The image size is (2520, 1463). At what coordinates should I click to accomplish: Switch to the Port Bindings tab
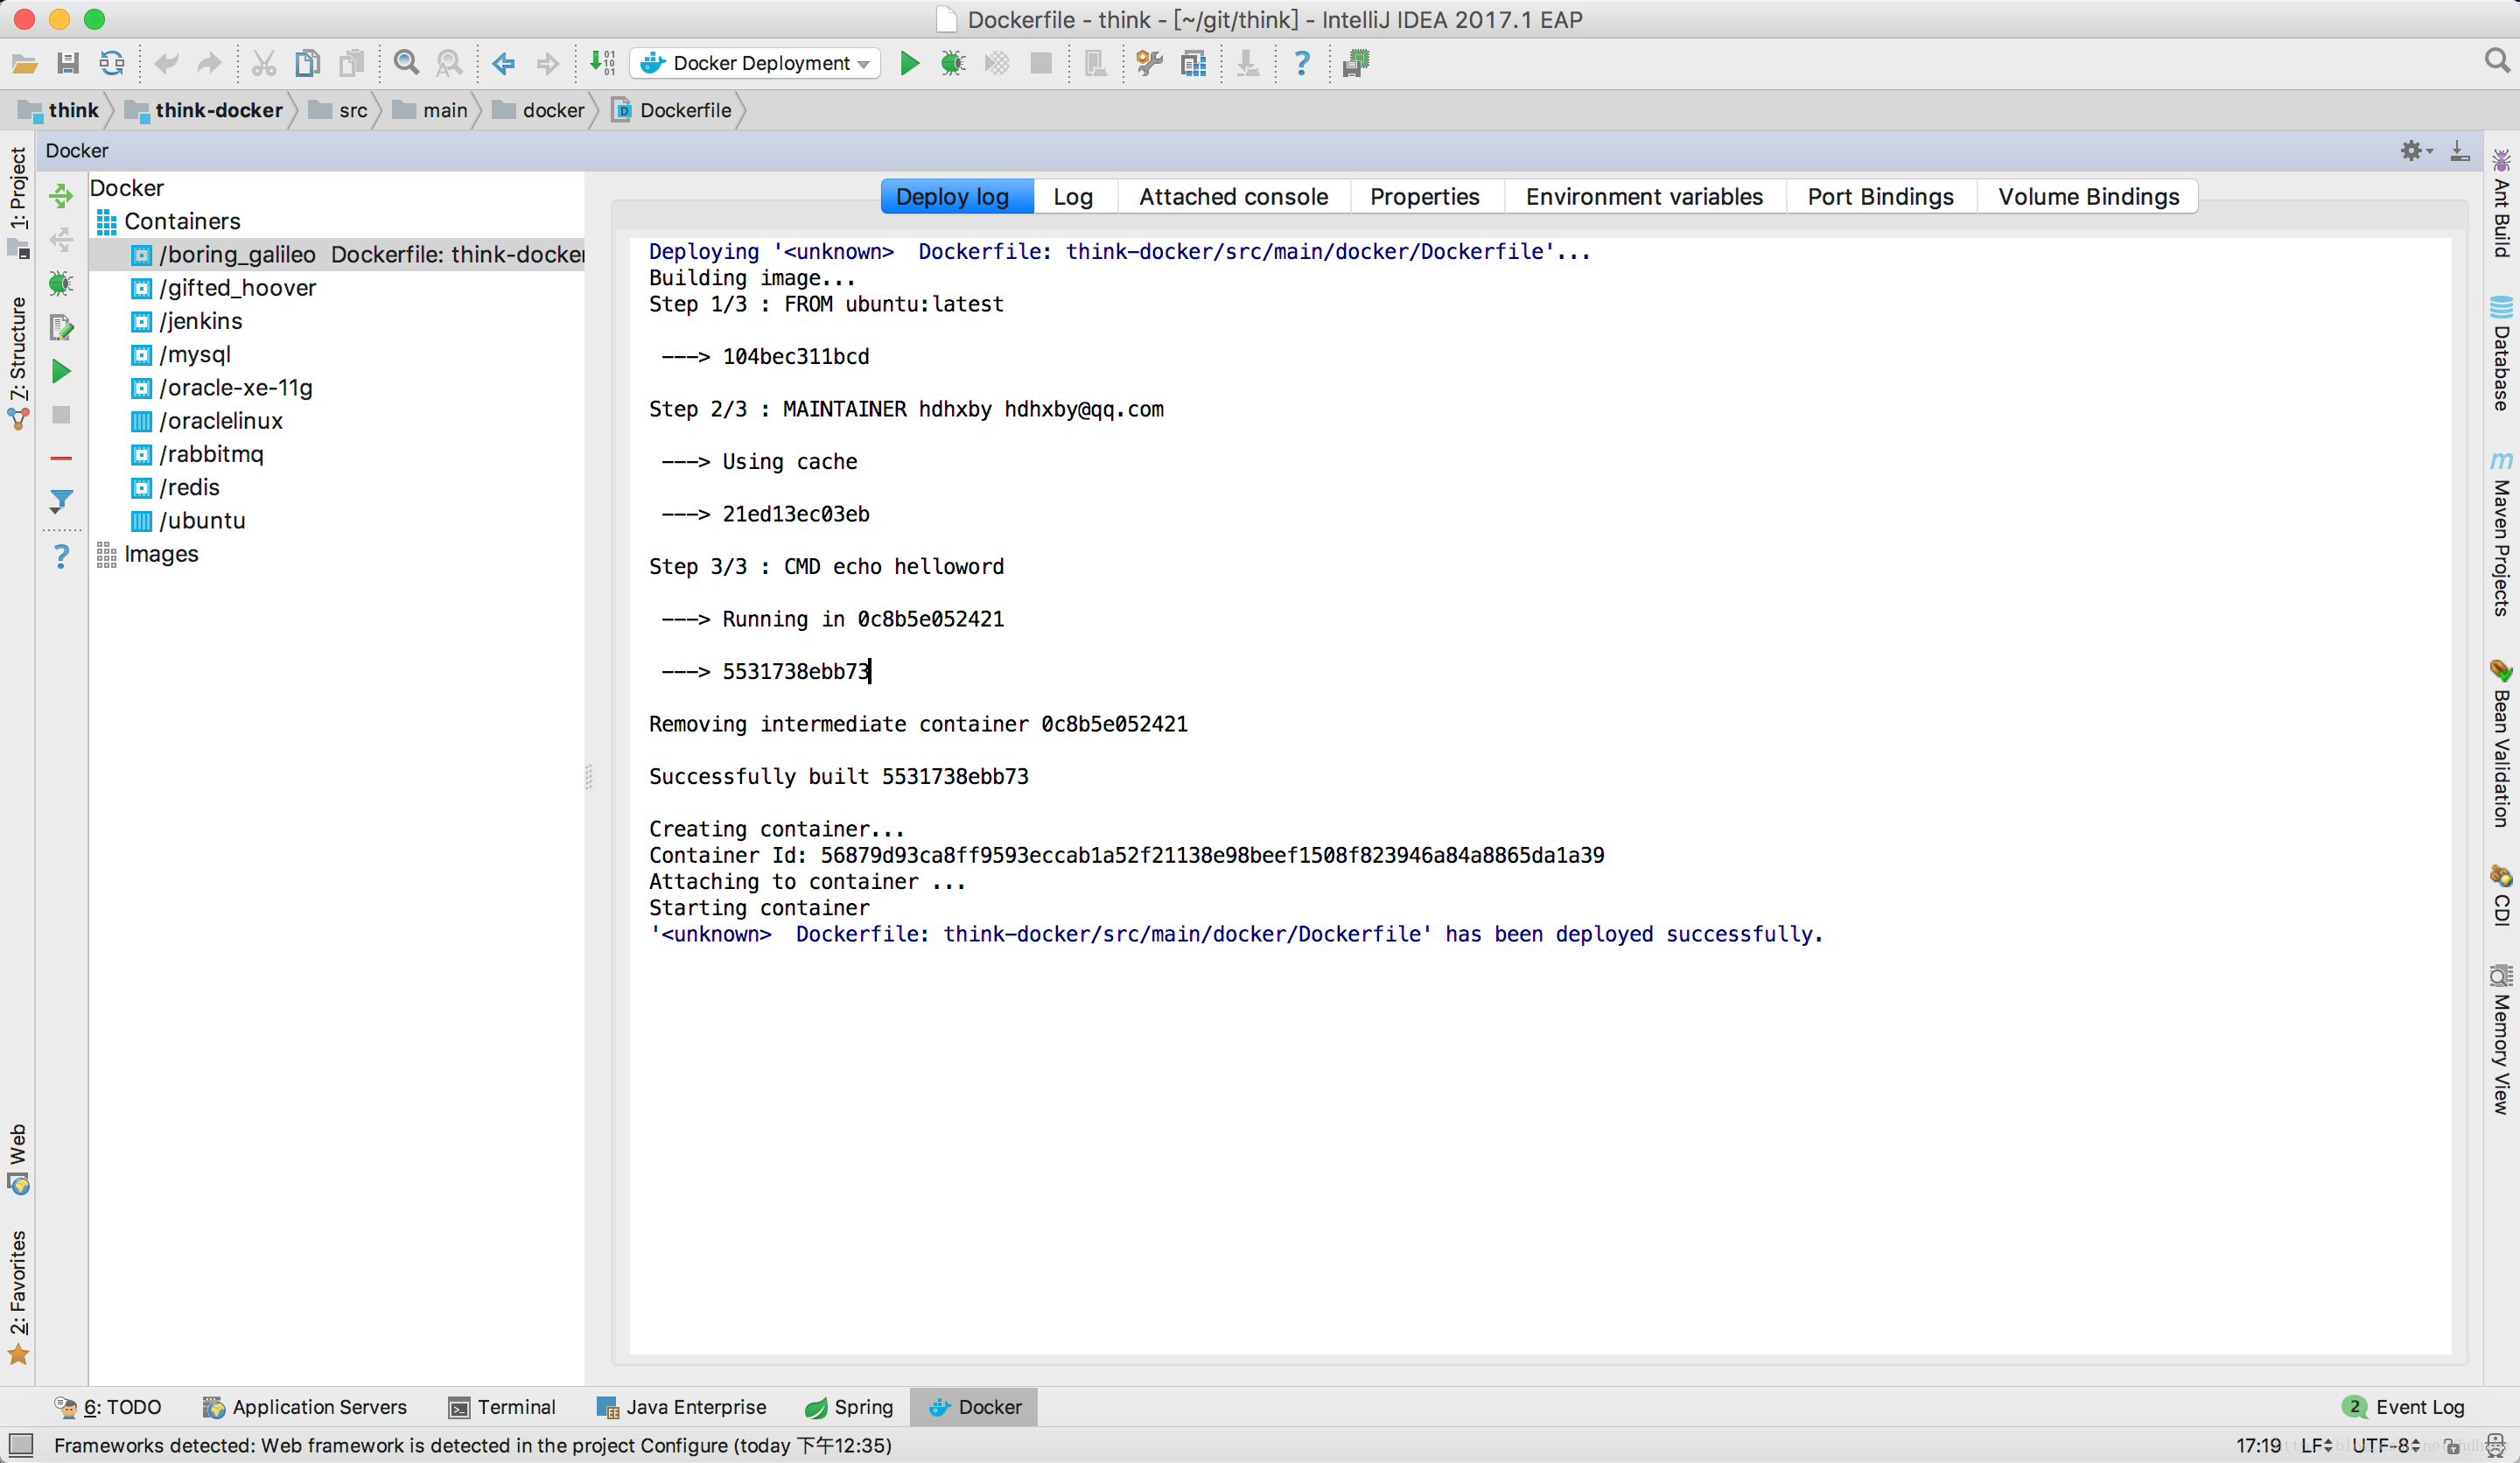pyautogui.click(x=1881, y=197)
